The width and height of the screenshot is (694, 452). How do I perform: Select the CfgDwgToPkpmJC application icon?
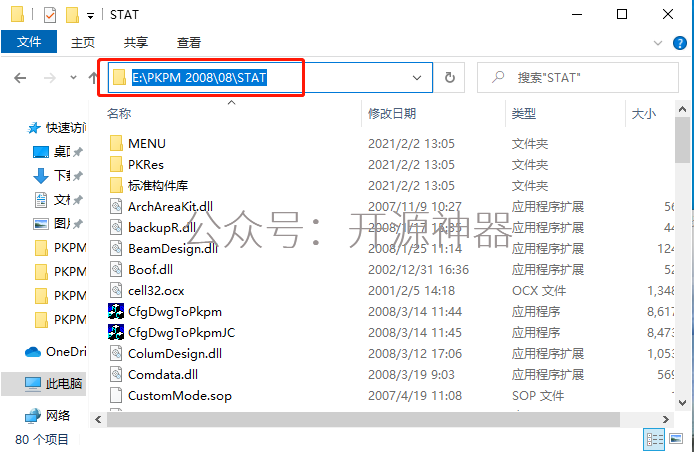pyautogui.click(x=116, y=332)
